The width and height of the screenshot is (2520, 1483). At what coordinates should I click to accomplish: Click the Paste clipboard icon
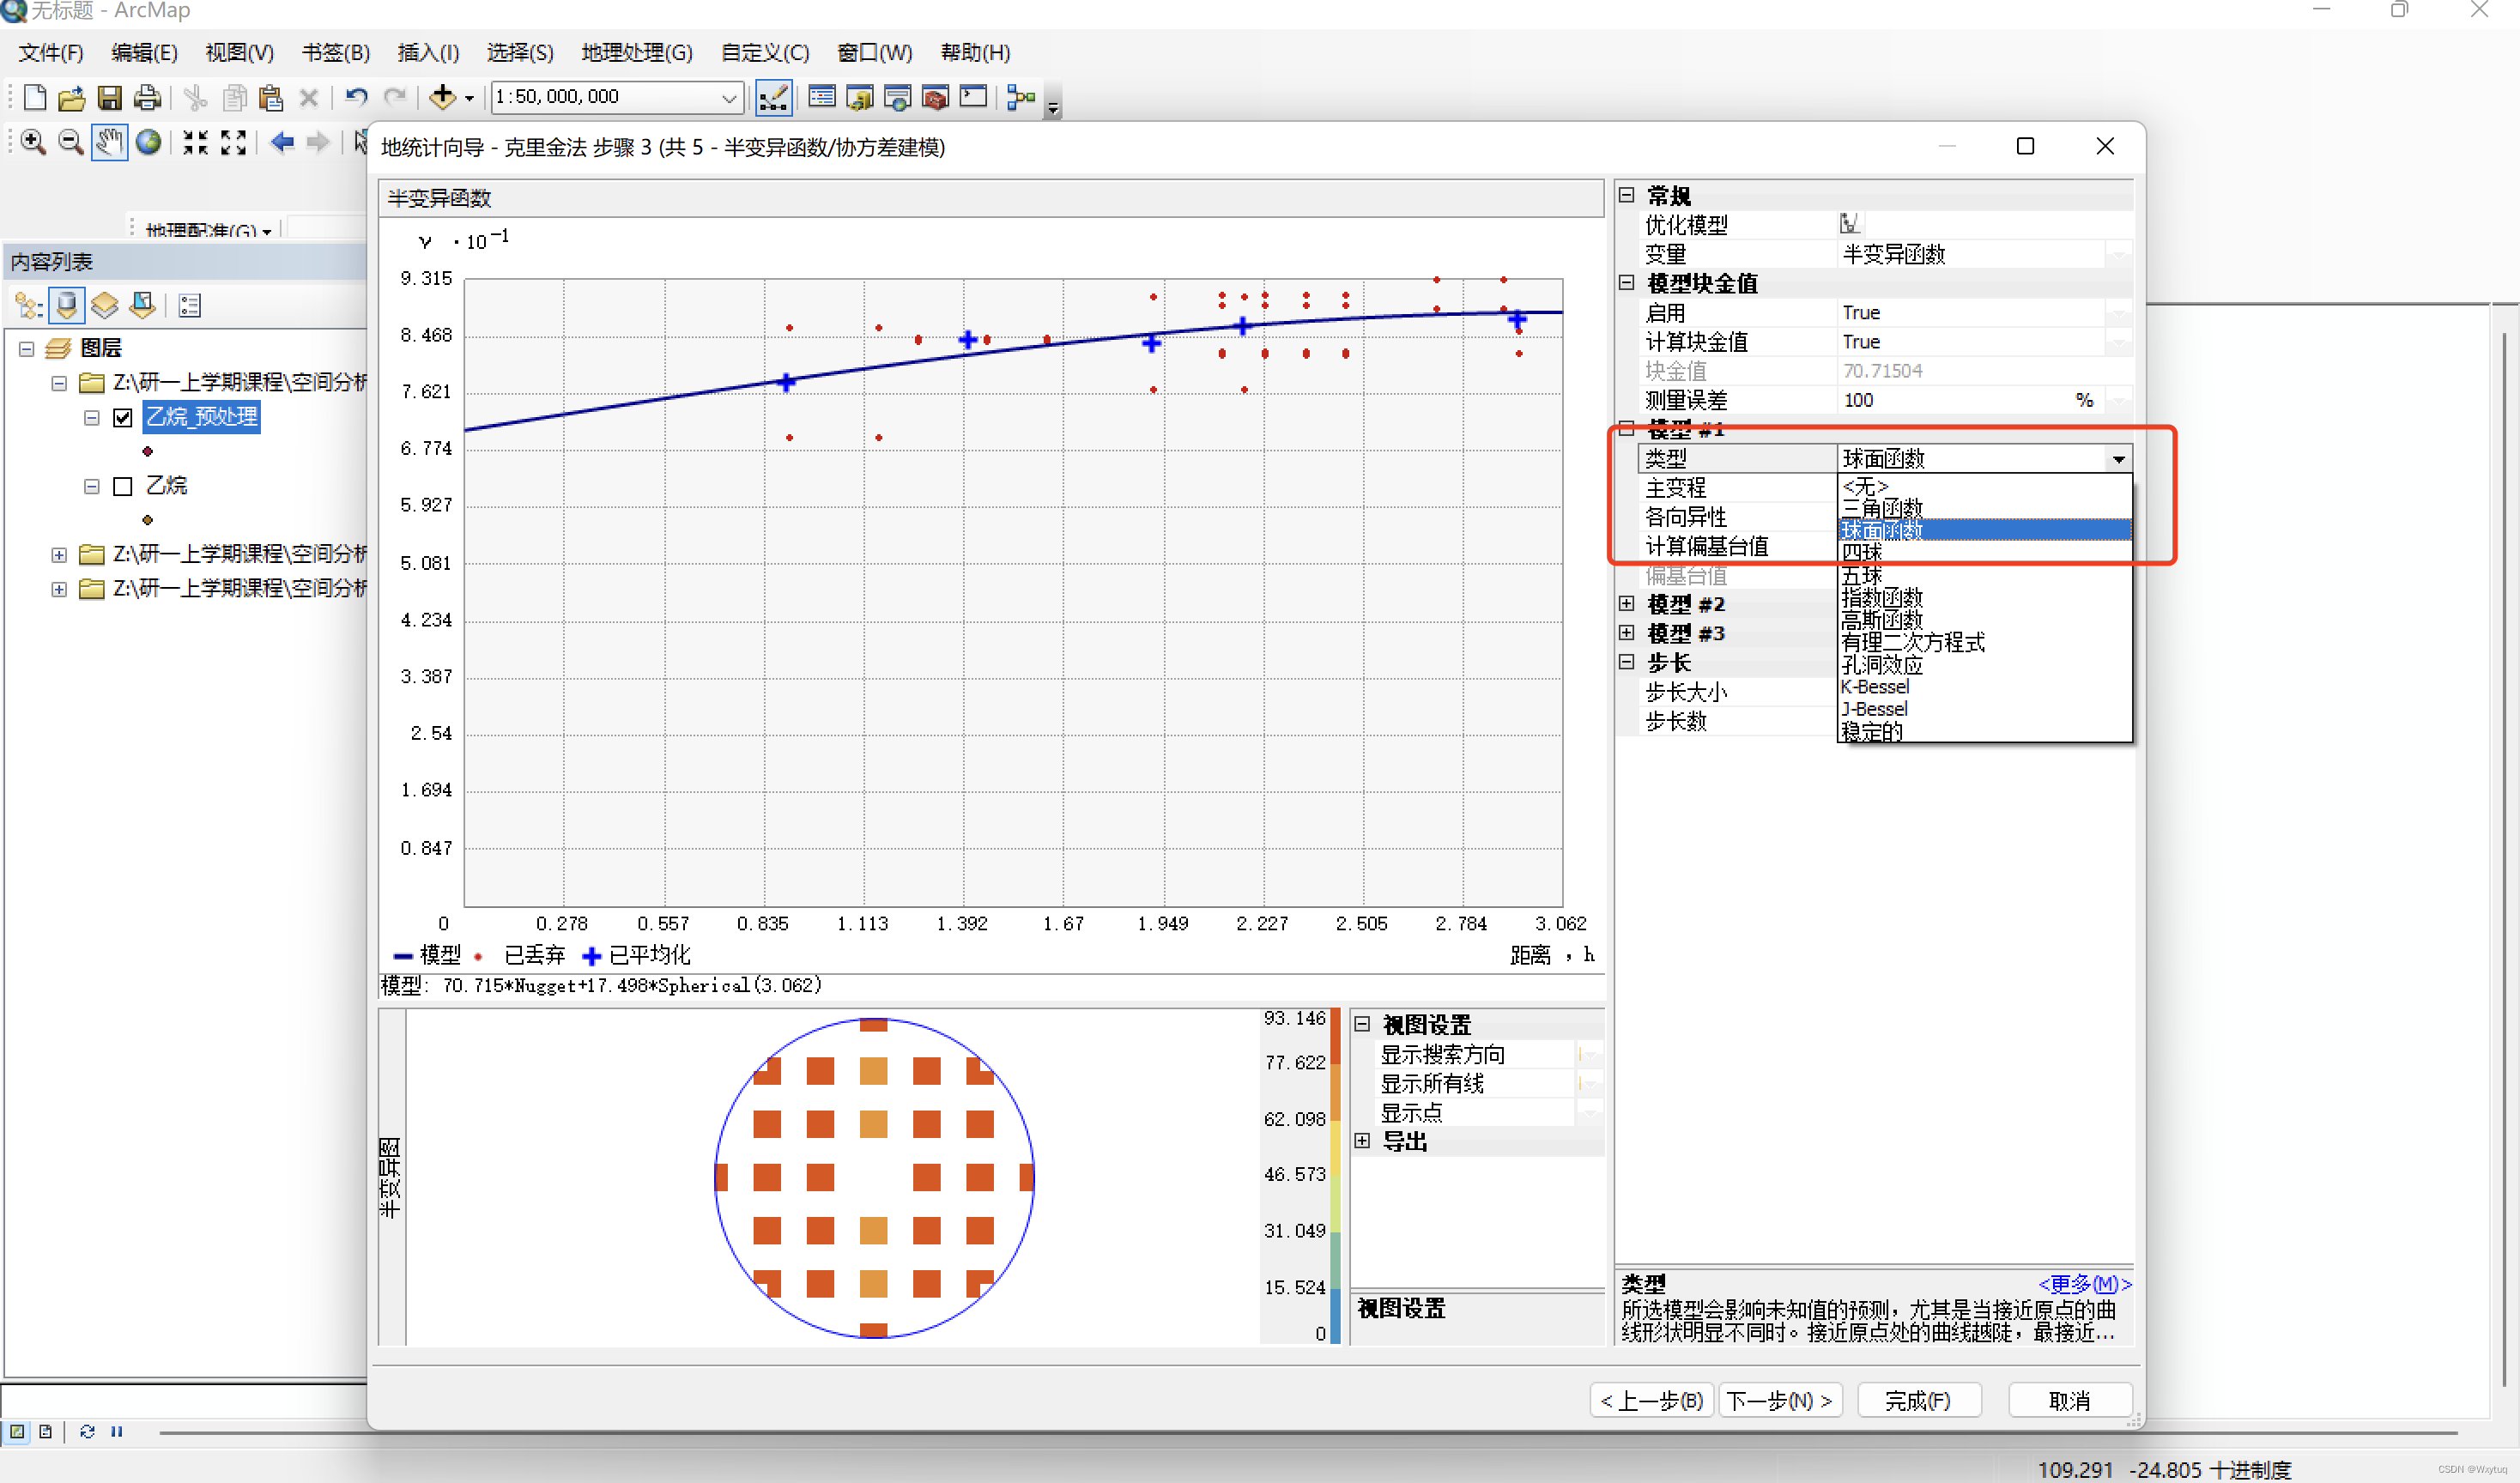[271, 97]
